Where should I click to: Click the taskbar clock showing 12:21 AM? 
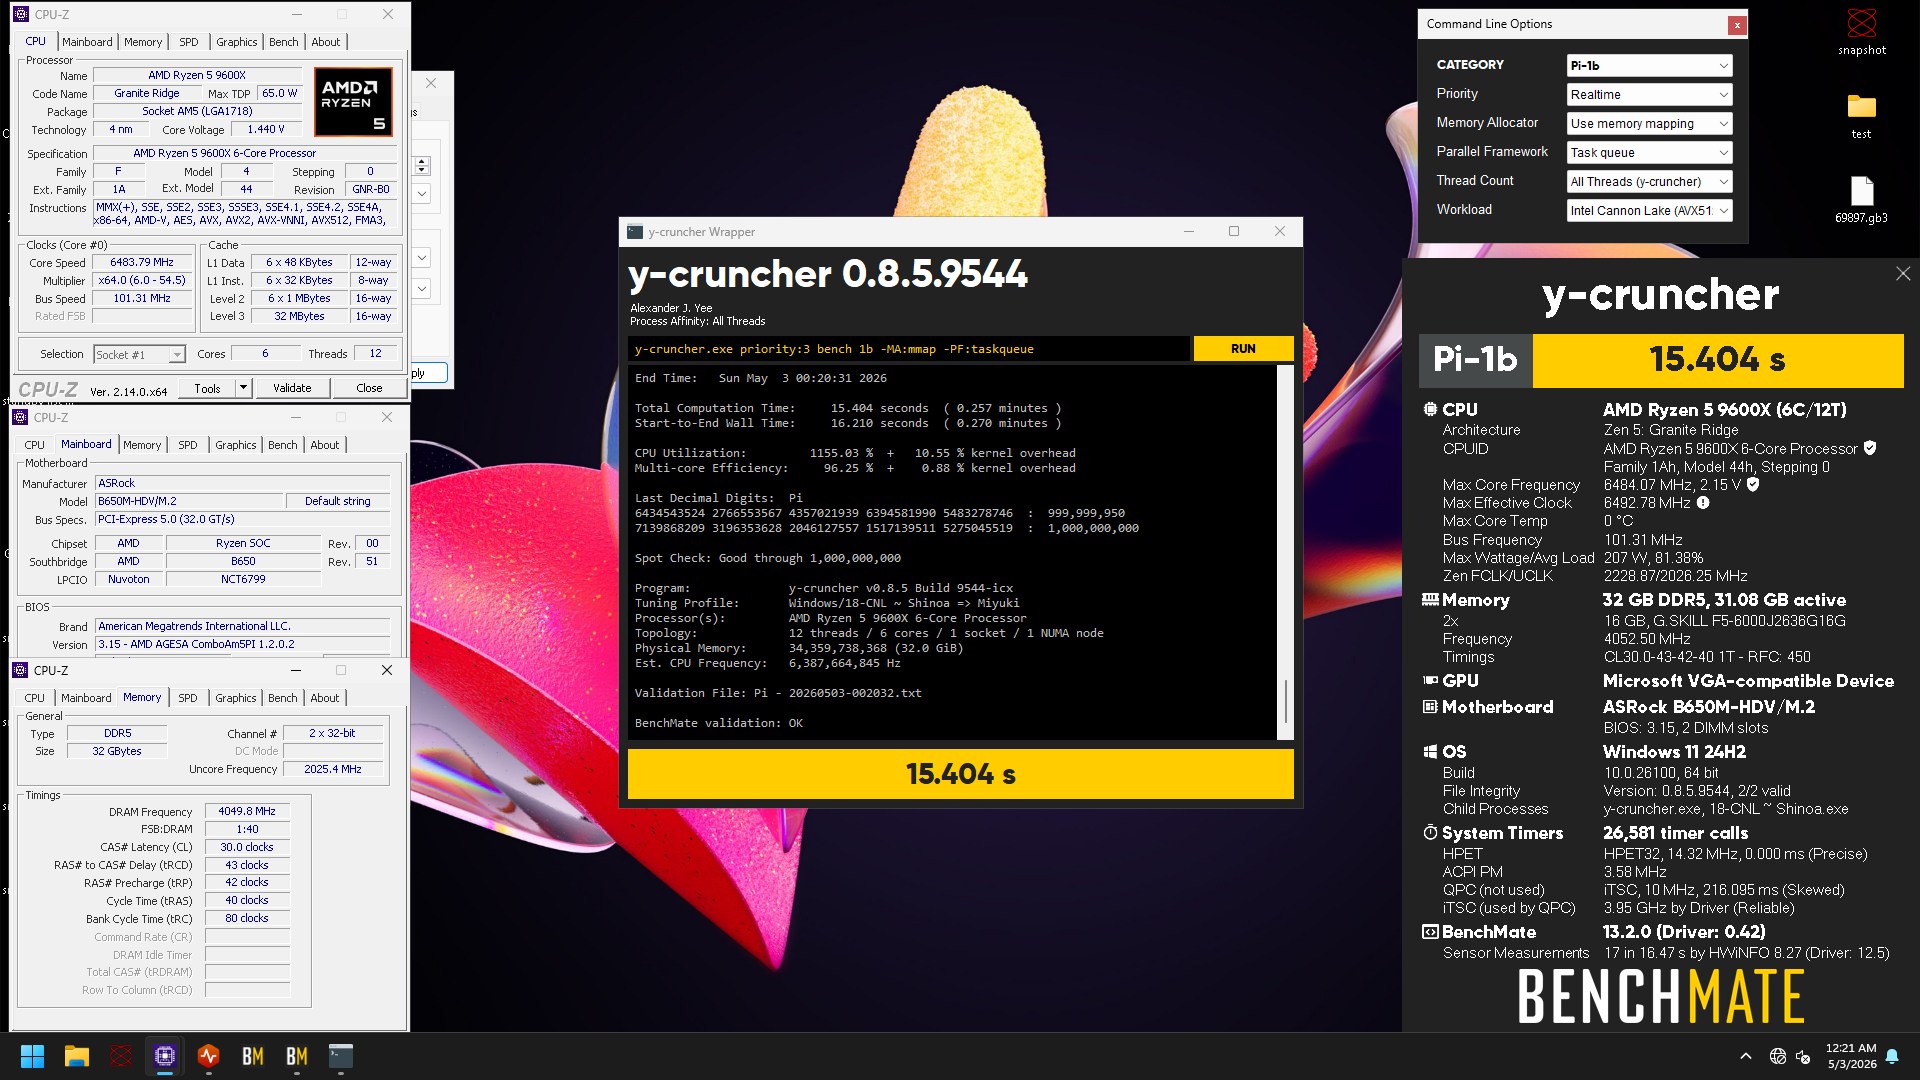tap(1851, 1056)
